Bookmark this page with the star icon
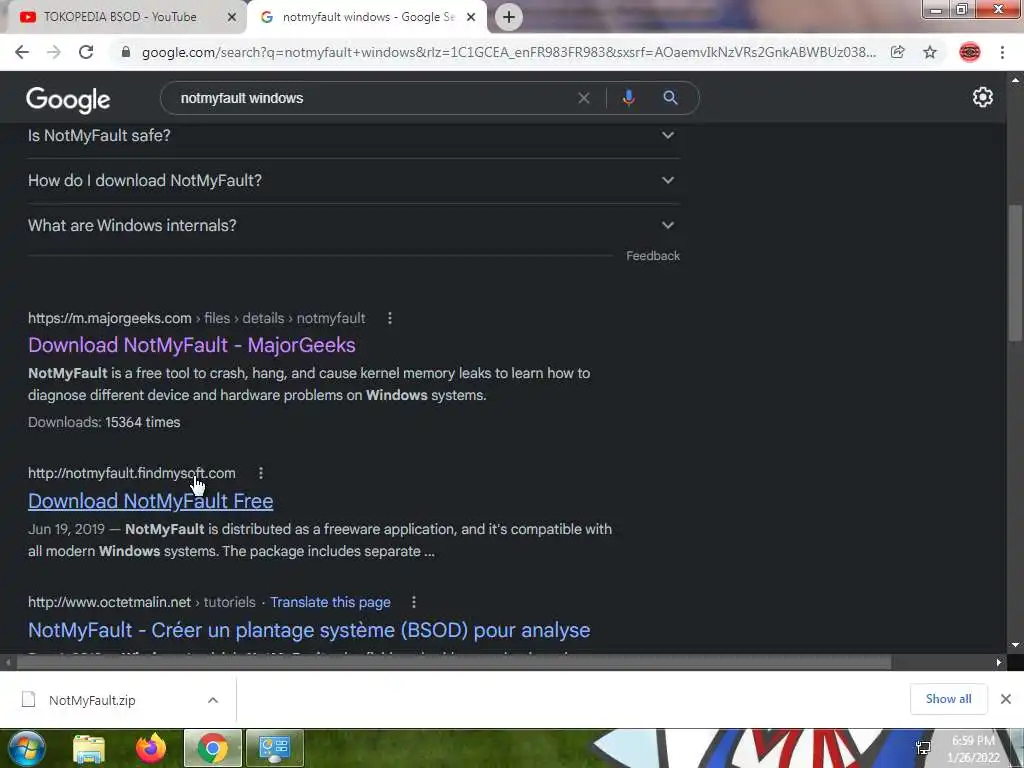Image resolution: width=1024 pixels, height=768 pixels. [x=930, y=52]
